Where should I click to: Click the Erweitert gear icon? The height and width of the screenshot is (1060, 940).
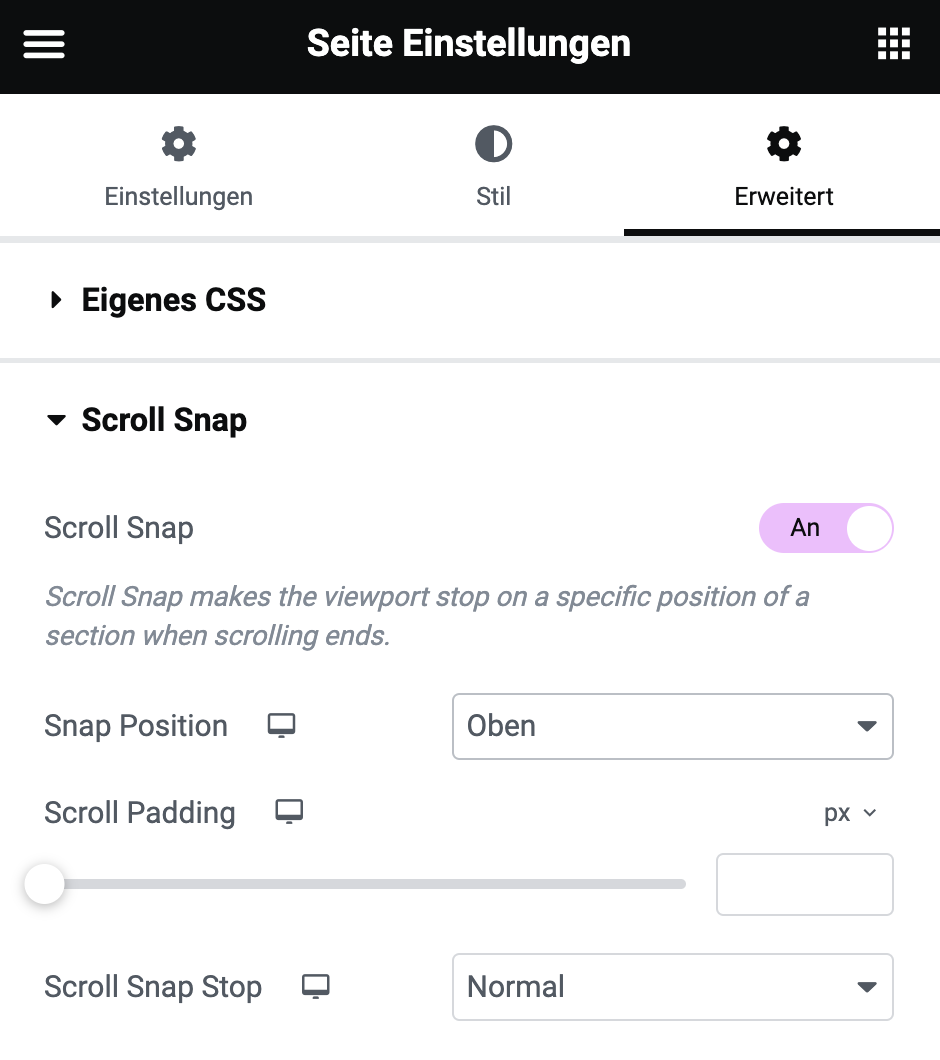point(784,143)
